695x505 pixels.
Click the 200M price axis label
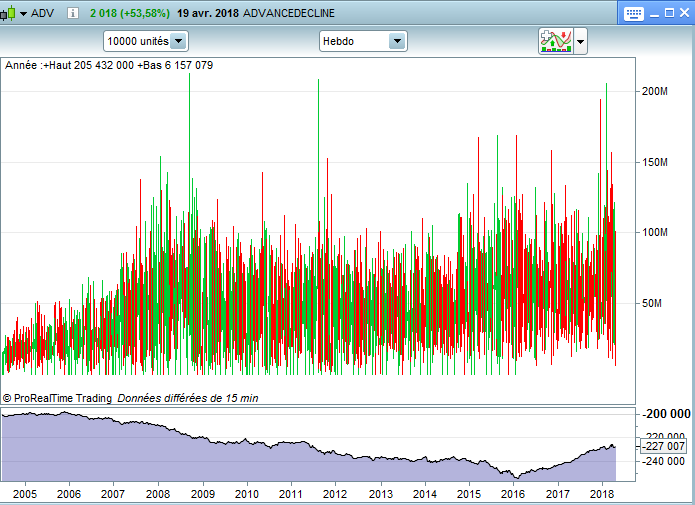[x=655, y=91]
